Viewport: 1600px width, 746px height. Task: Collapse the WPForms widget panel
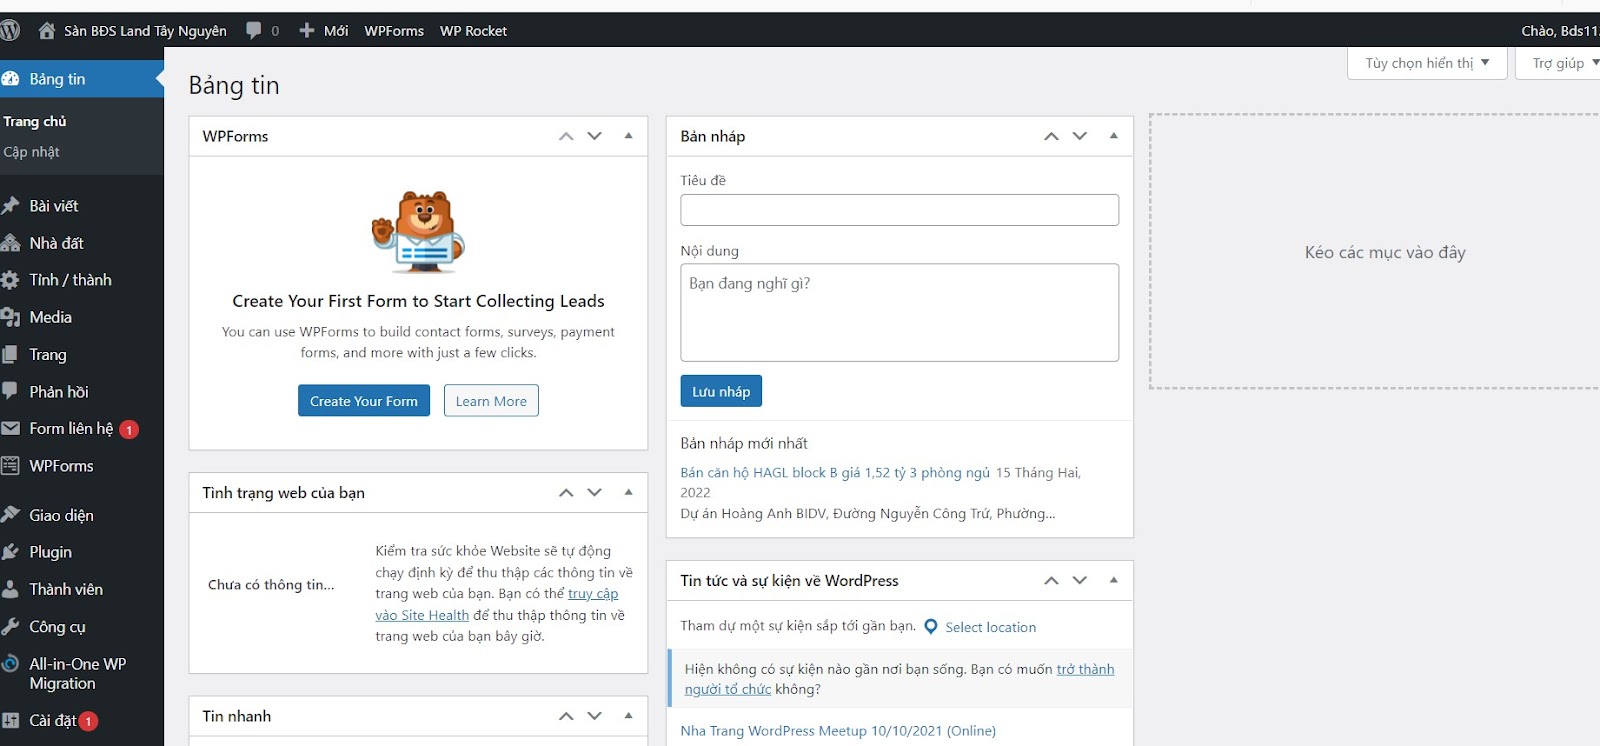click(628, 136)
